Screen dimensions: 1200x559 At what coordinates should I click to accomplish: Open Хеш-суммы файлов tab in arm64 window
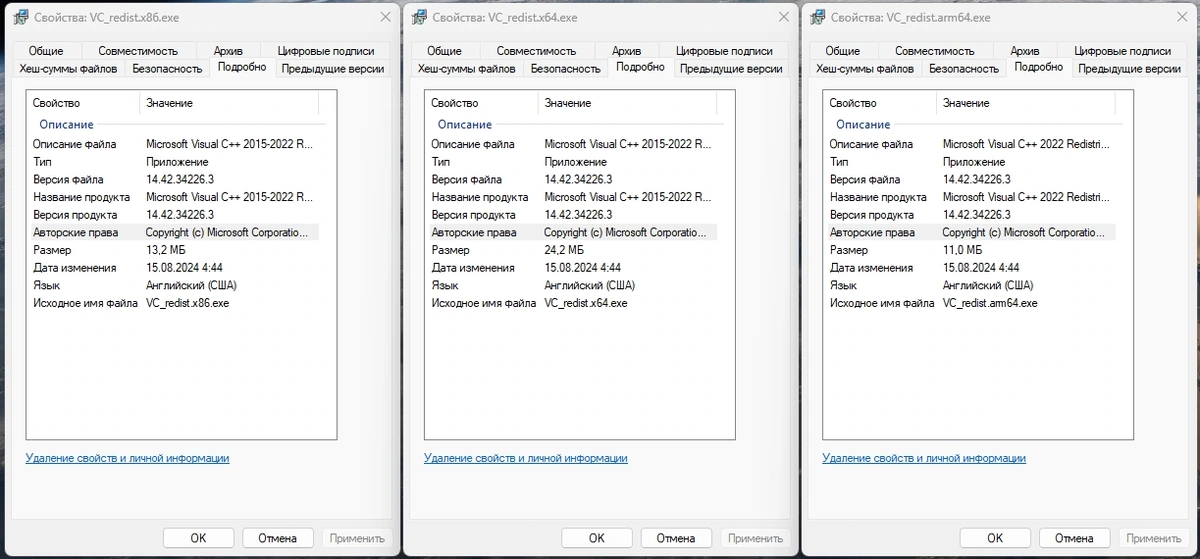(865, 68)
